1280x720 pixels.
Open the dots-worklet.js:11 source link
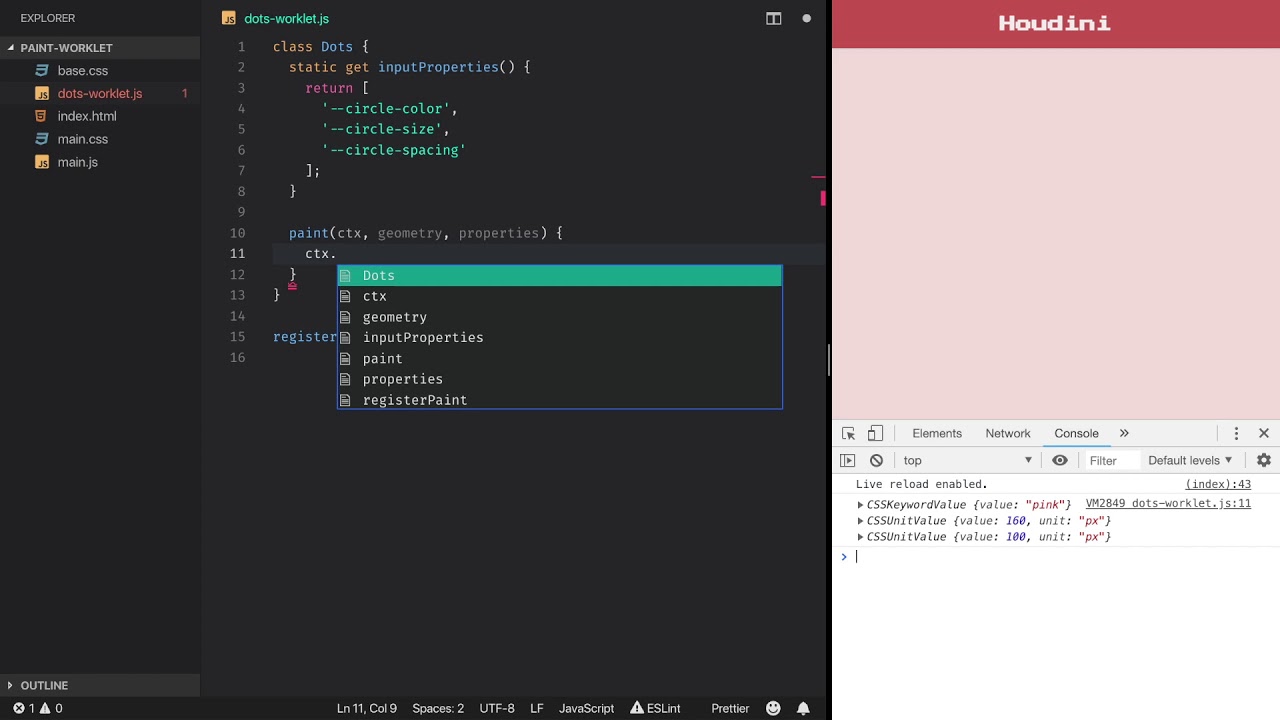1167,504
